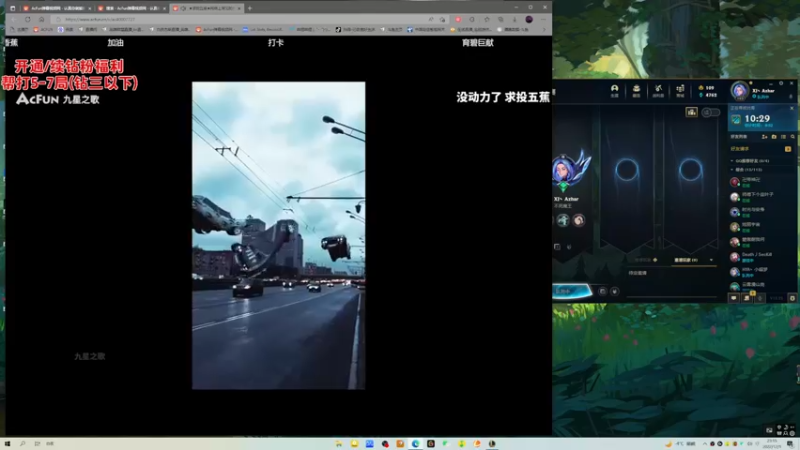Click the 加油 floating comment text
The height and width of the screenshot is (450, 800).
(x=115, y=43)
